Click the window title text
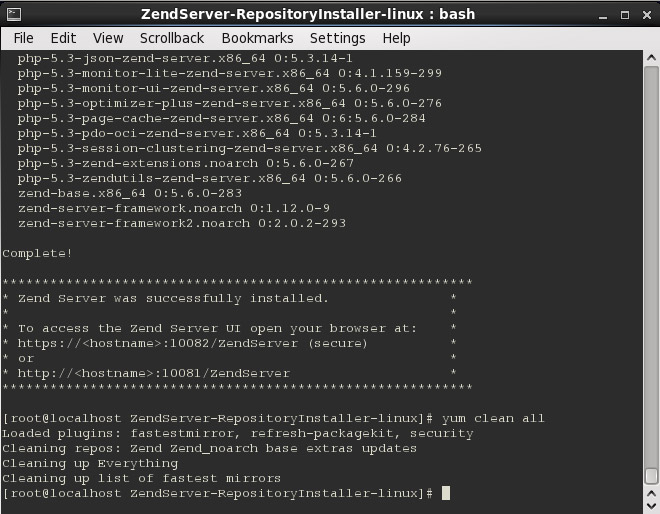Screen dimensions: 660x514 (x=308, y=14)
